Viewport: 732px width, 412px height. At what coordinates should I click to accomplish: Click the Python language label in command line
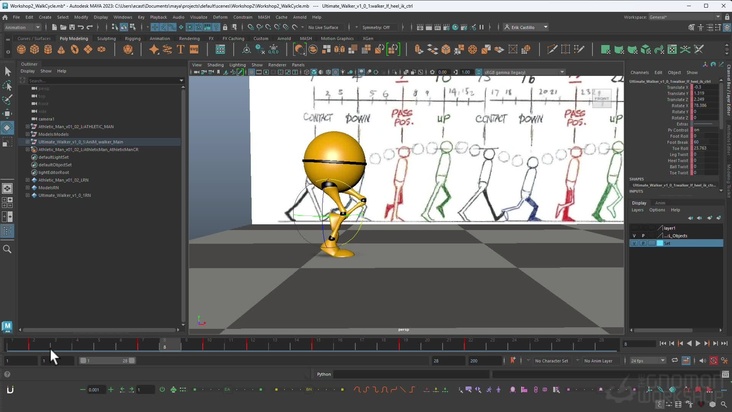point(324,374)
